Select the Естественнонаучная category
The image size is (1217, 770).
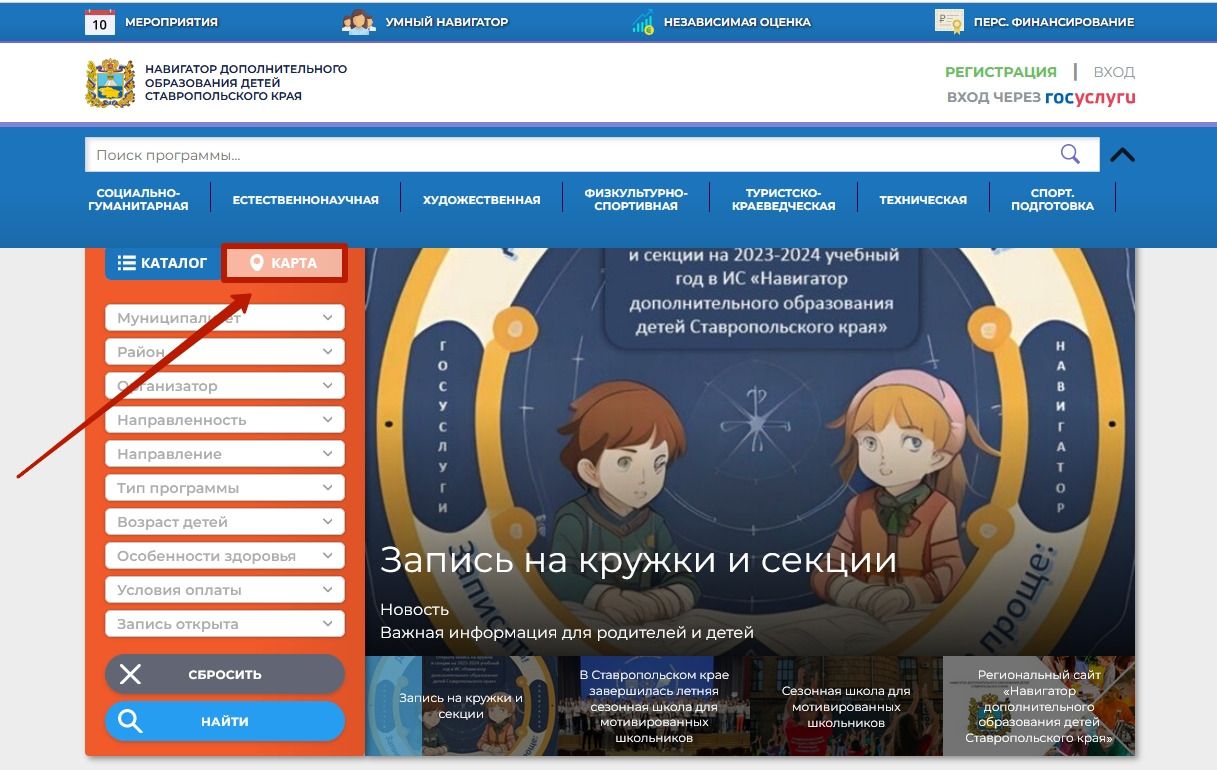tap(305, 200)
